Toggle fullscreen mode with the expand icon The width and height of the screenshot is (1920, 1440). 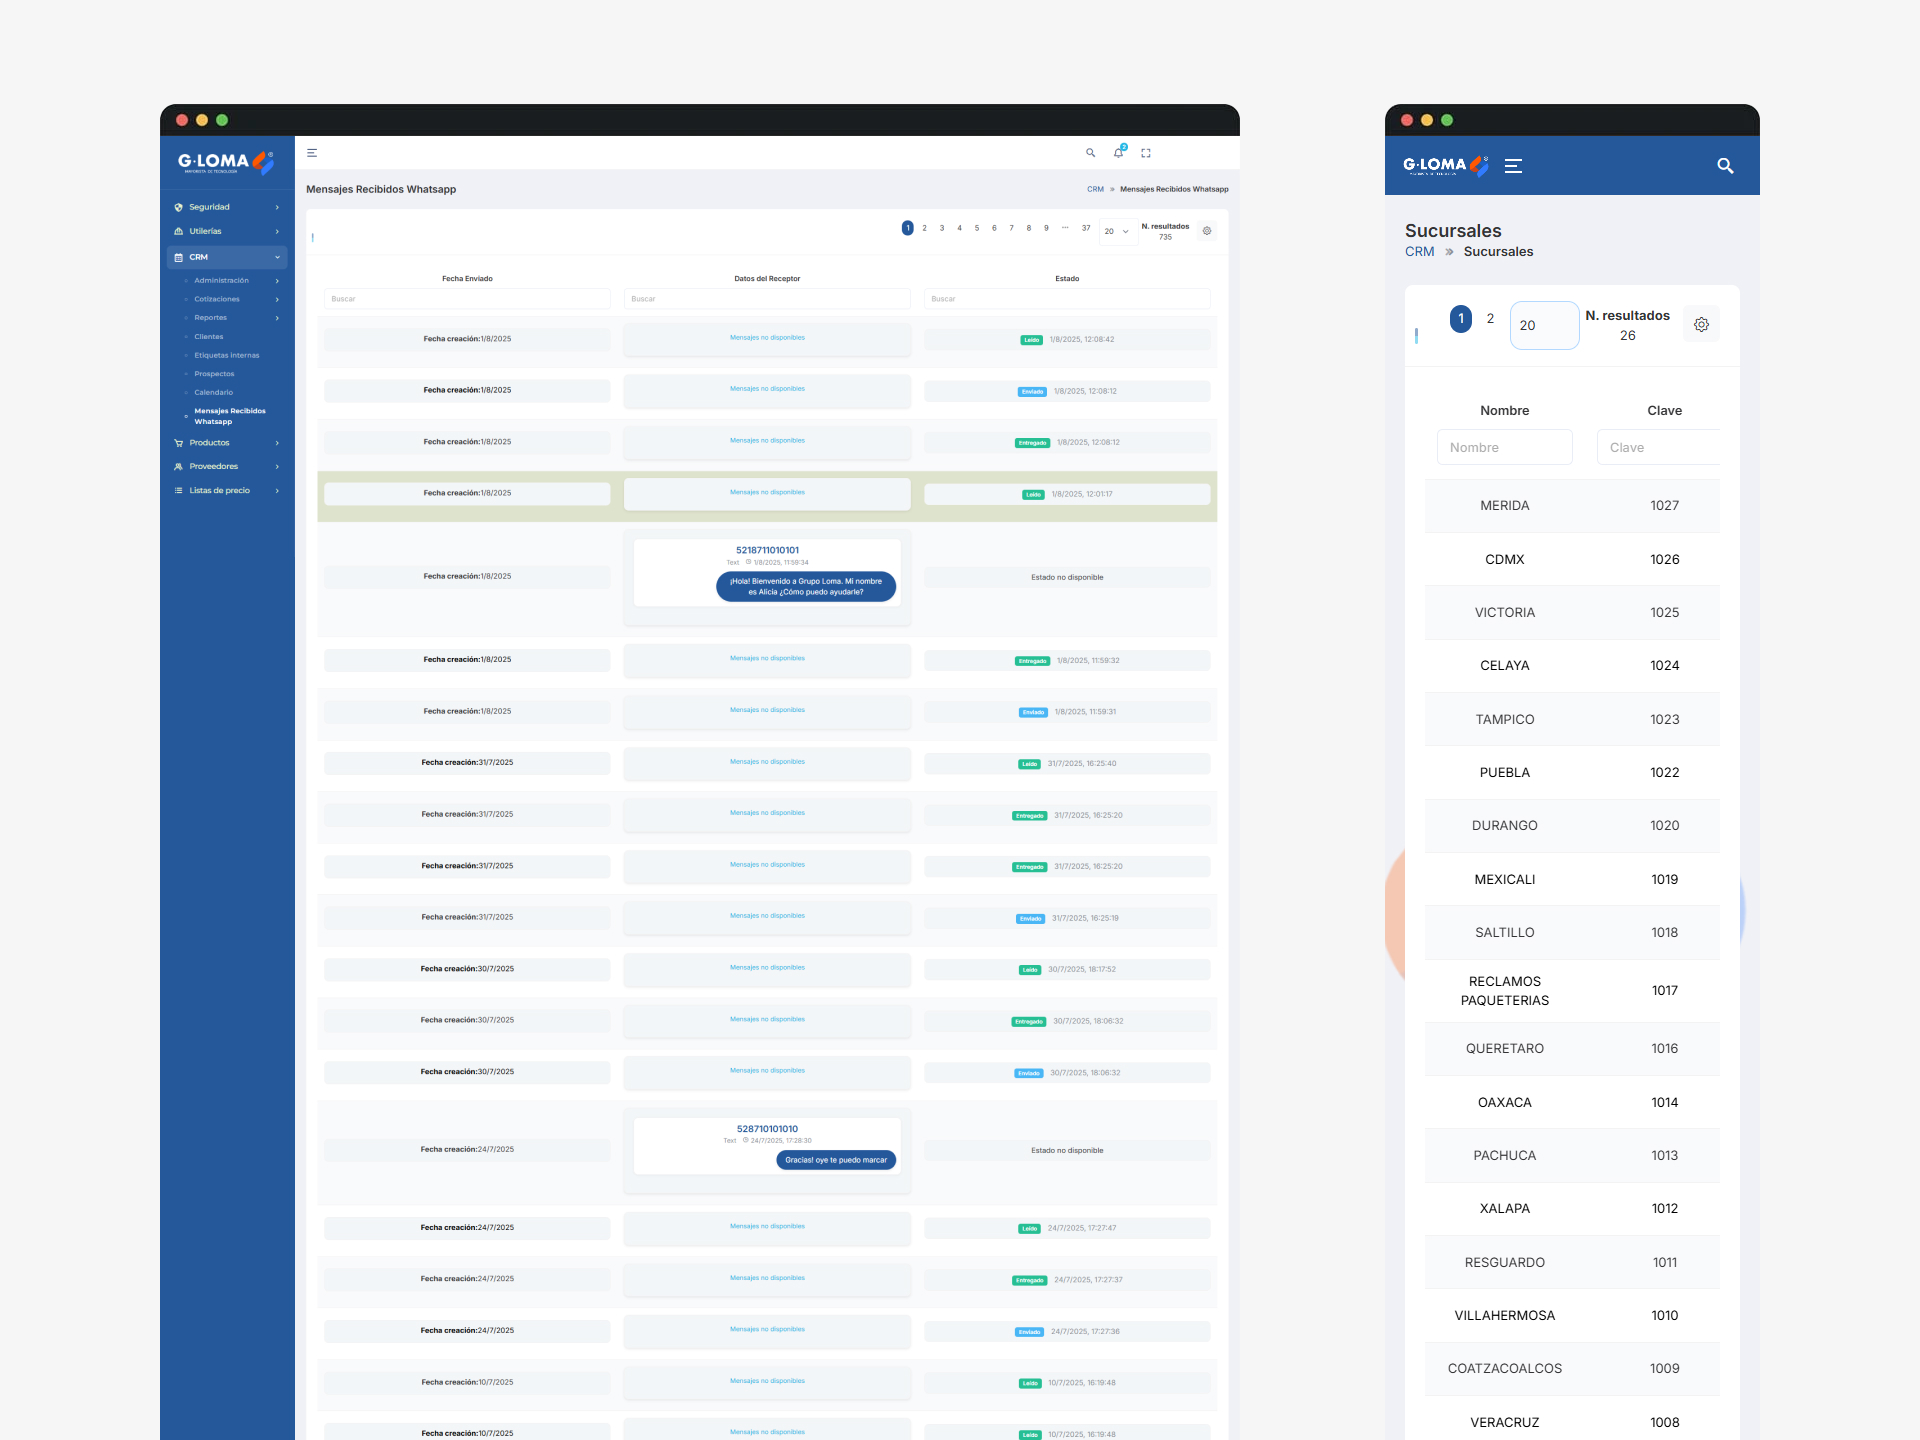1146,153
